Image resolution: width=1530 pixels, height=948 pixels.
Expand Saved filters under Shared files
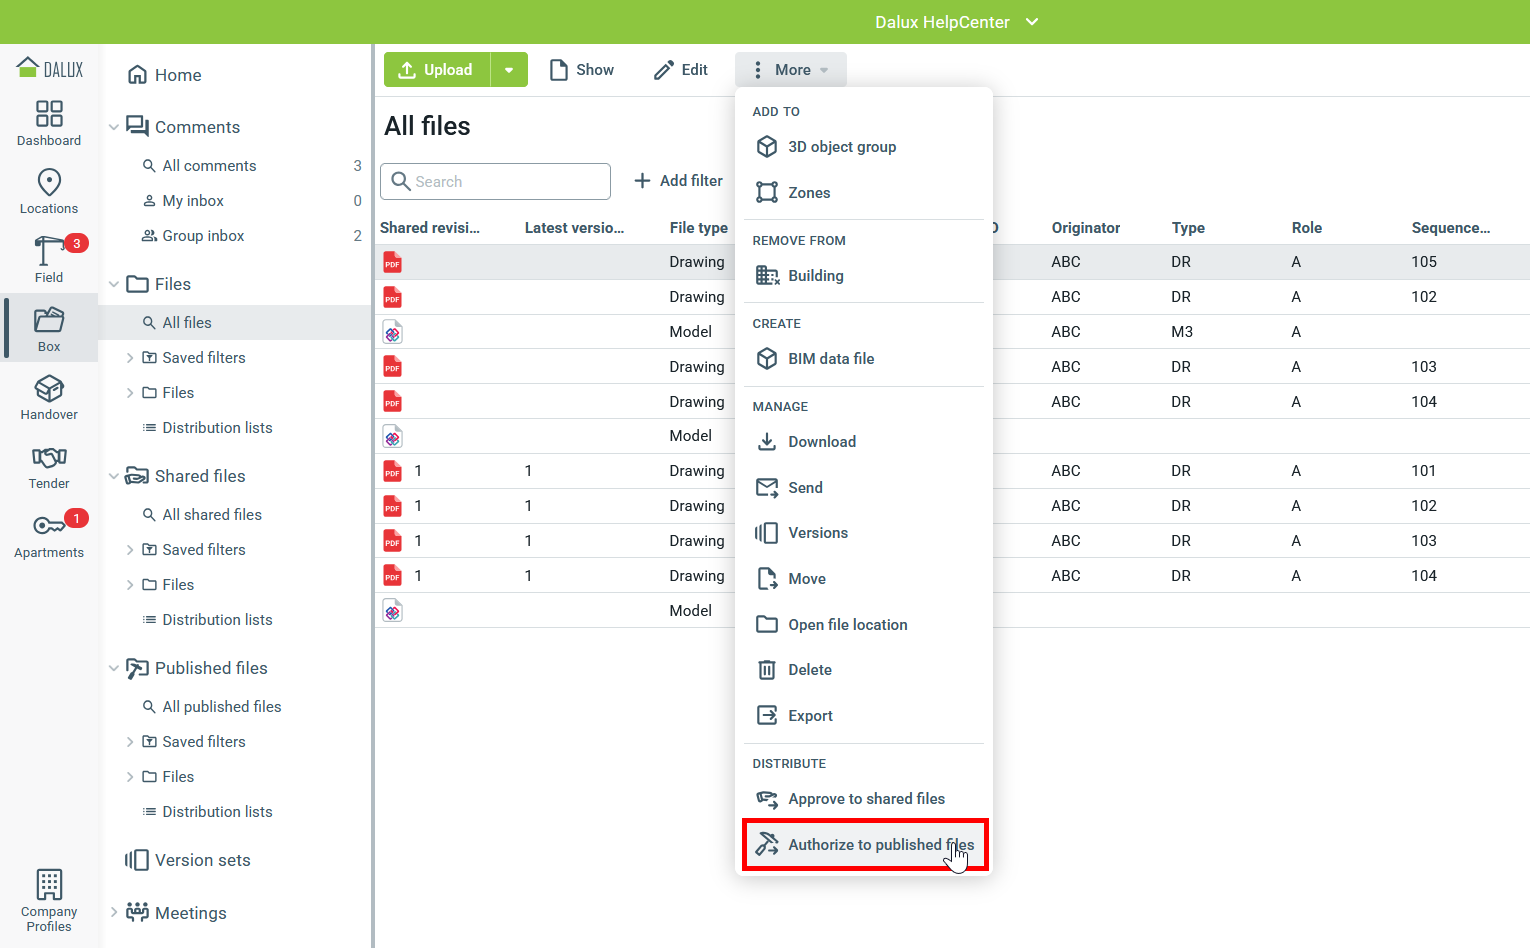pos(130,550)
